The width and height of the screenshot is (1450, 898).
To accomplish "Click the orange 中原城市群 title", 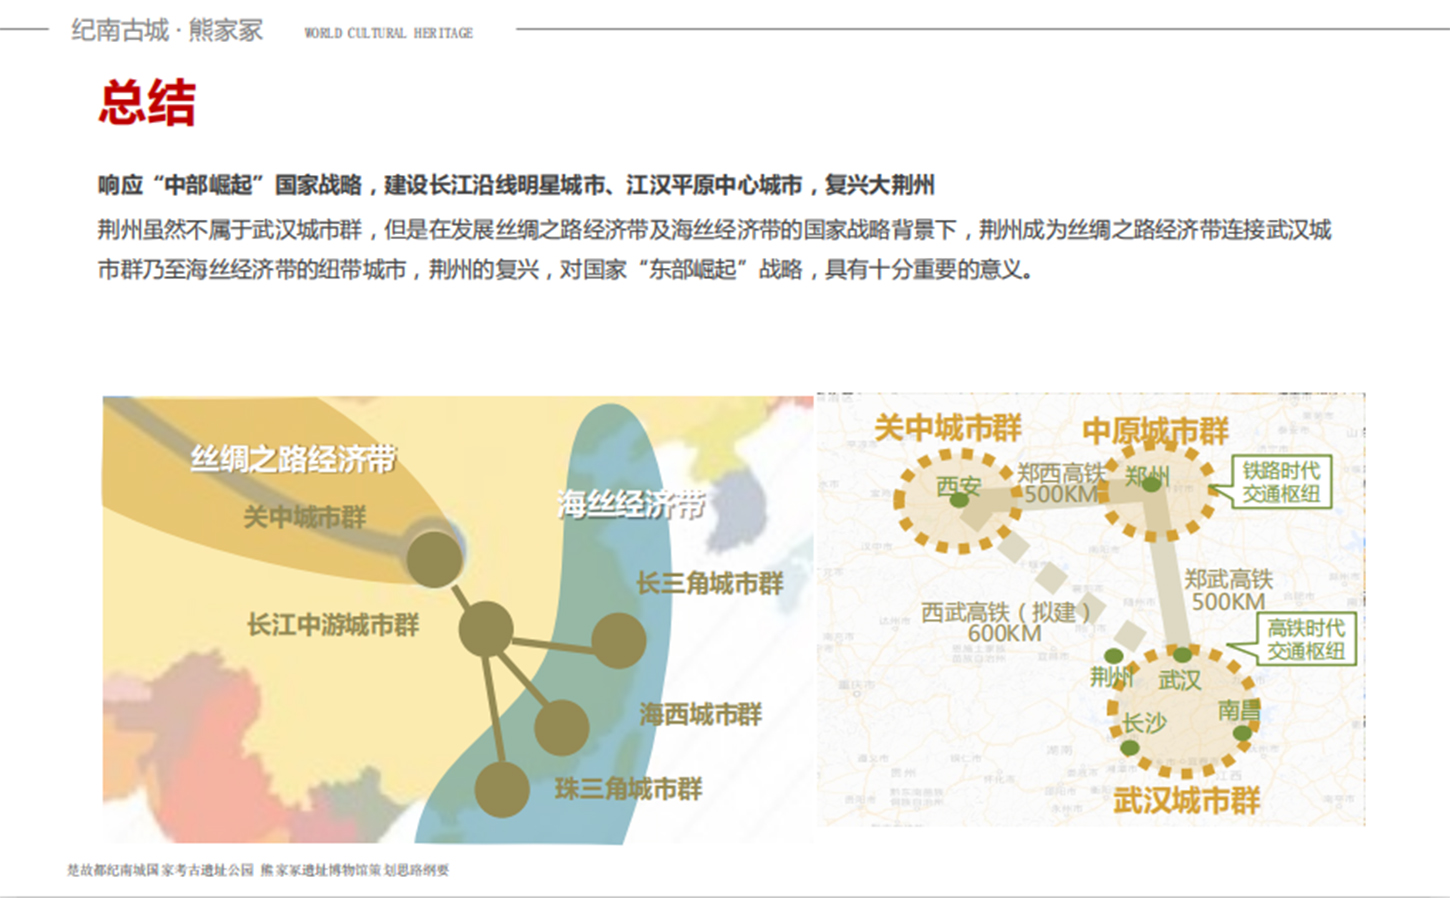I will [1155, 432].
